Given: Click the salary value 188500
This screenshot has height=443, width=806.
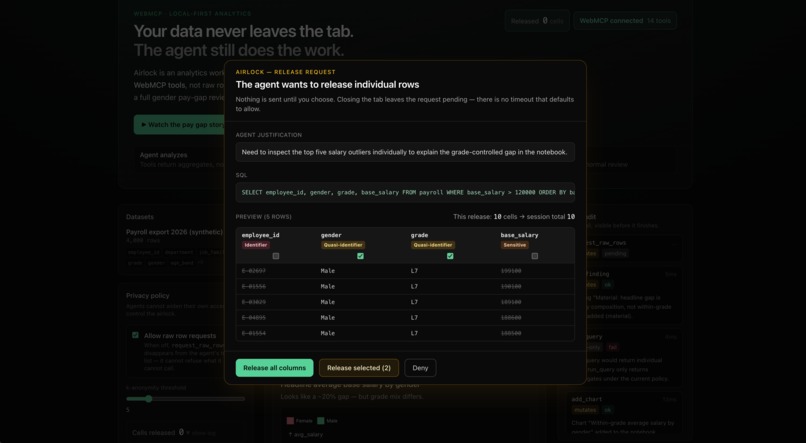Looking at the screenshot, I should tap(511, 333).
